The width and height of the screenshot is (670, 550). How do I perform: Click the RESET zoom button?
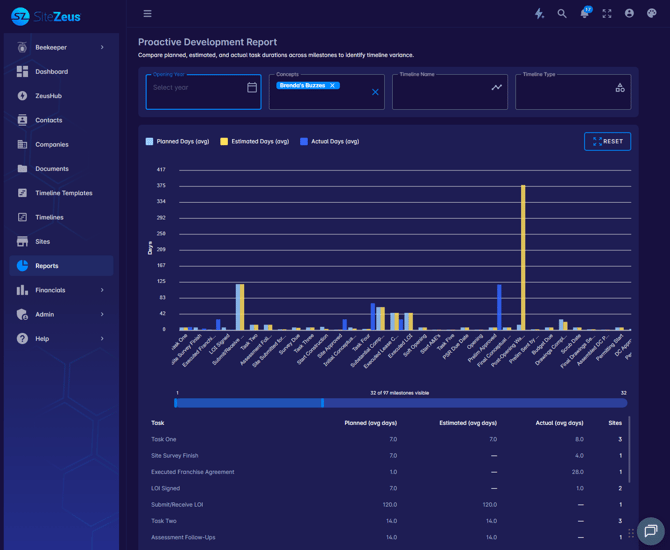point(607,141)
